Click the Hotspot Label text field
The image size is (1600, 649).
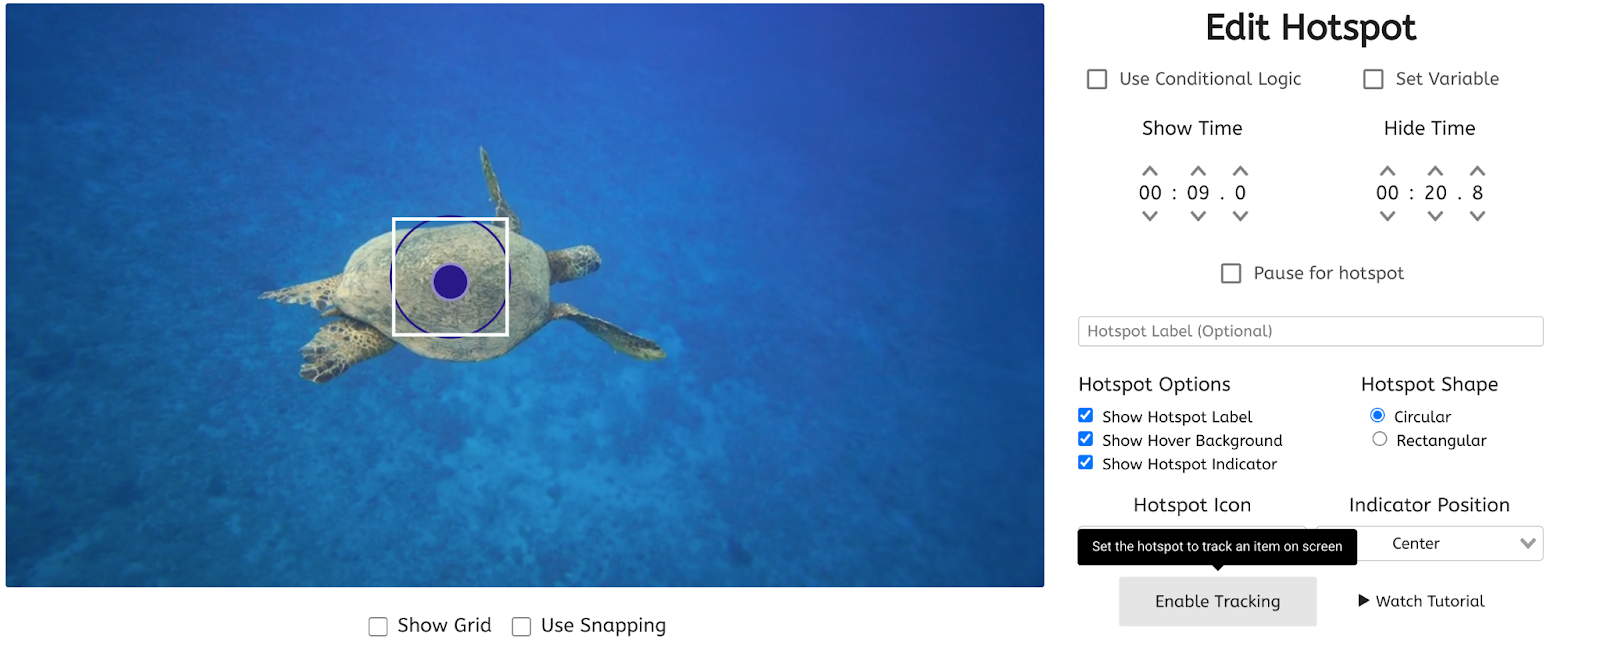click(1310, 331)
